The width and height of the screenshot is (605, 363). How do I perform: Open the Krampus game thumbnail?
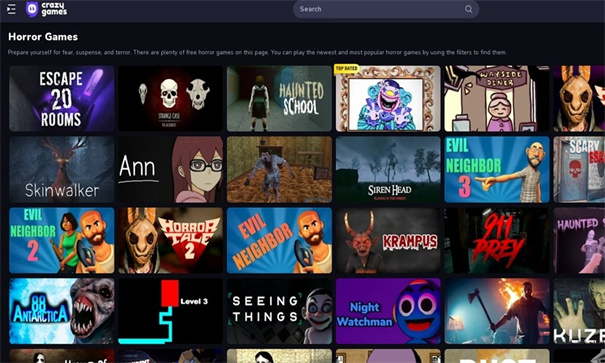388,240
